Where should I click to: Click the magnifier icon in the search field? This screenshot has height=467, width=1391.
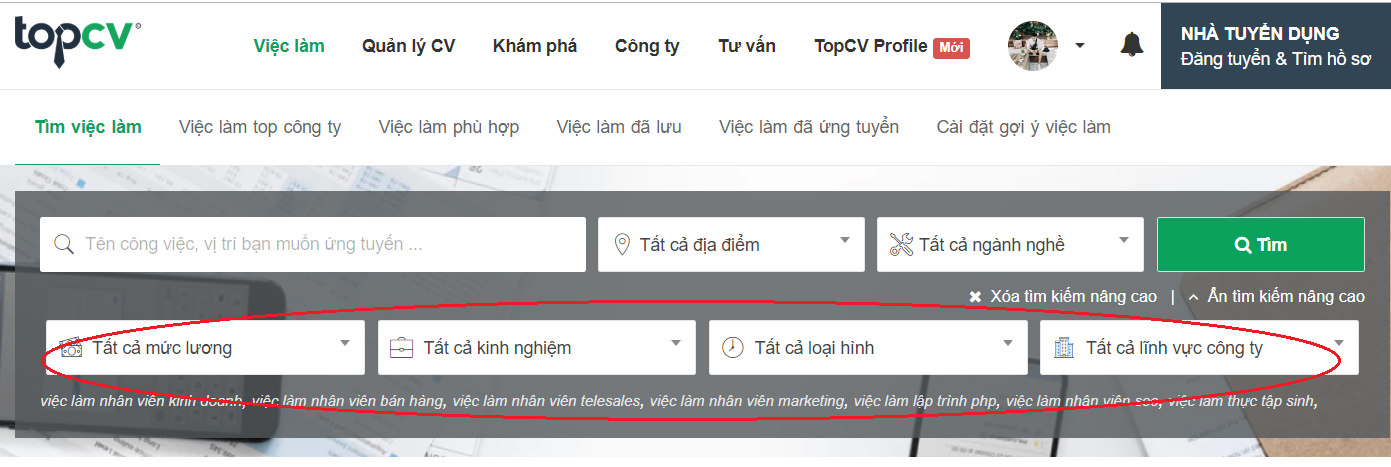click(x=64, y=245)
